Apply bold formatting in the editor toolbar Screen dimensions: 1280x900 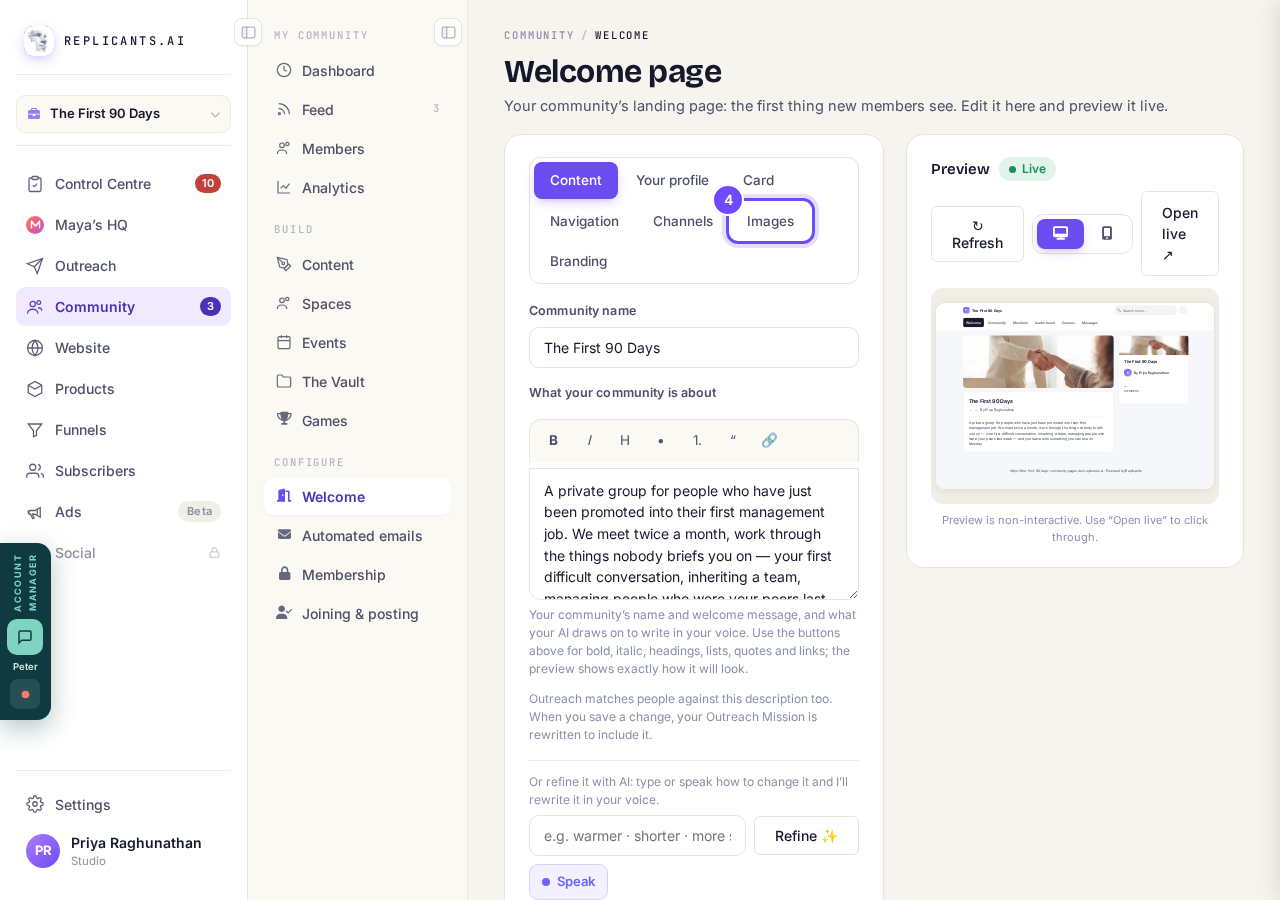coord(553,440)
